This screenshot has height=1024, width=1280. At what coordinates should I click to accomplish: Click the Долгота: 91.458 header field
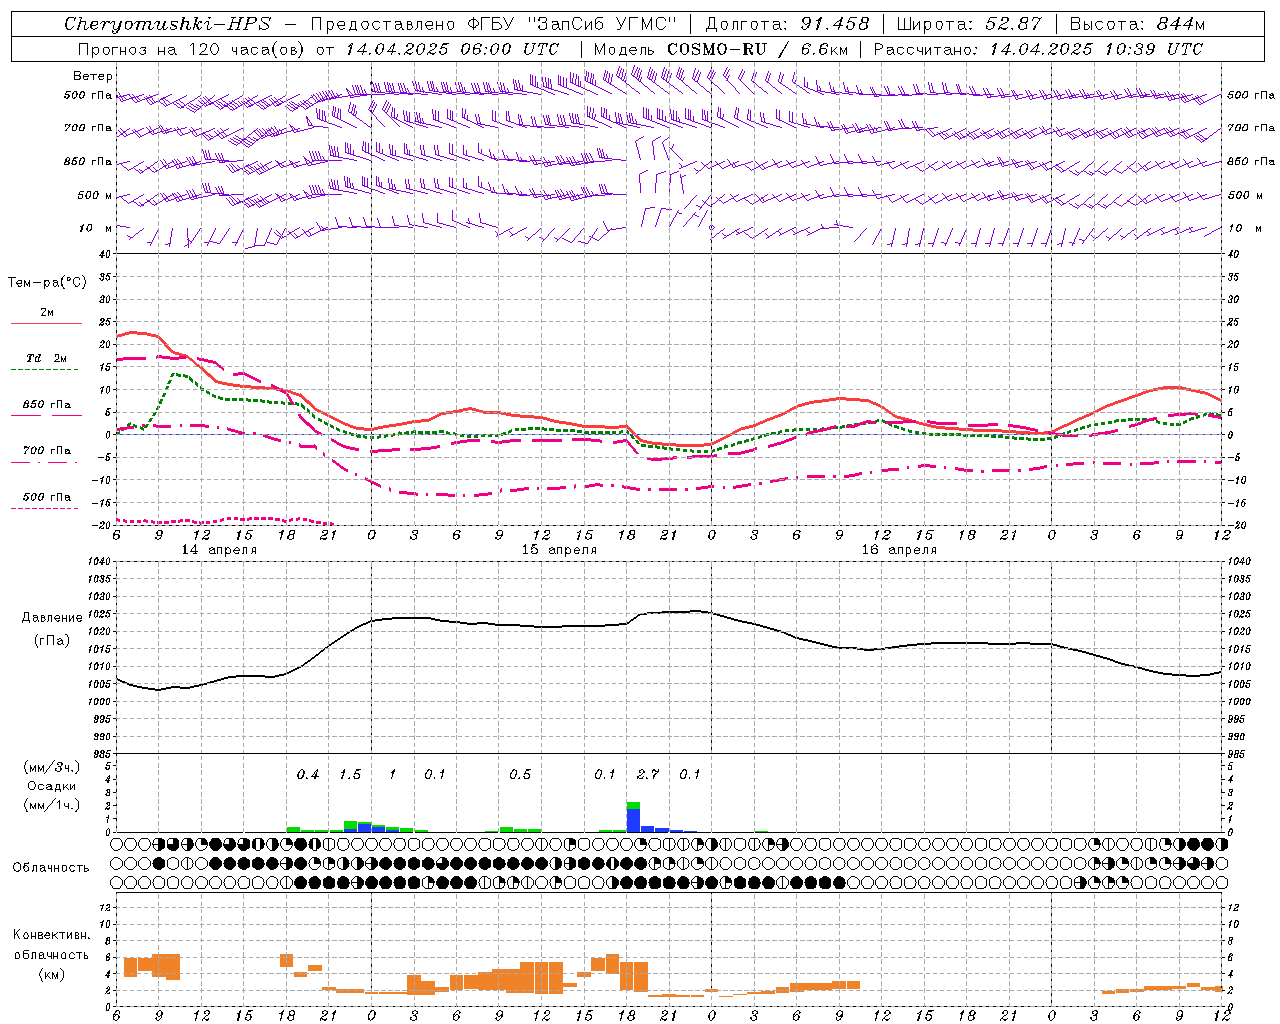787,24
